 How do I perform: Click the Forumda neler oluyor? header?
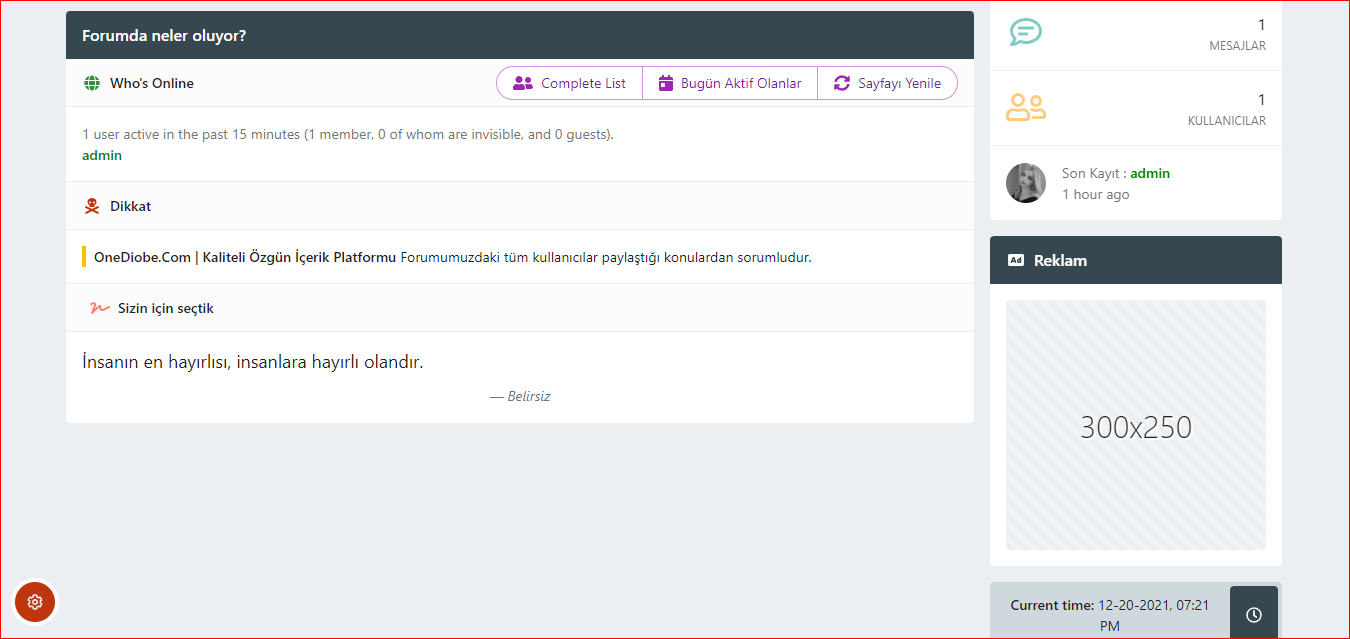click(164, 36)
